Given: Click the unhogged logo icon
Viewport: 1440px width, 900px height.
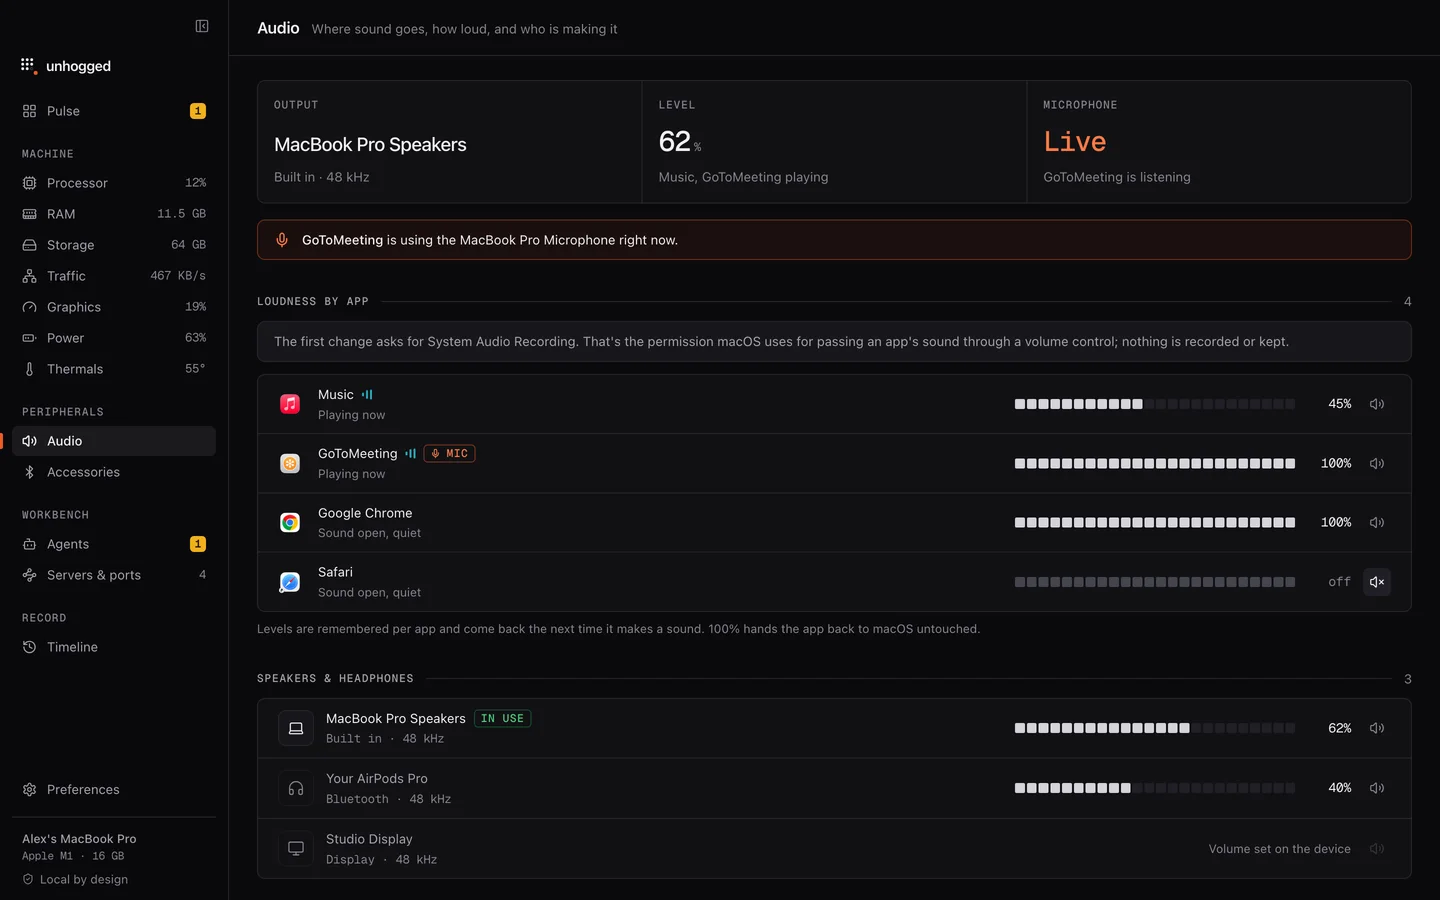Looking at the screenshot, I should pos(28,66).
